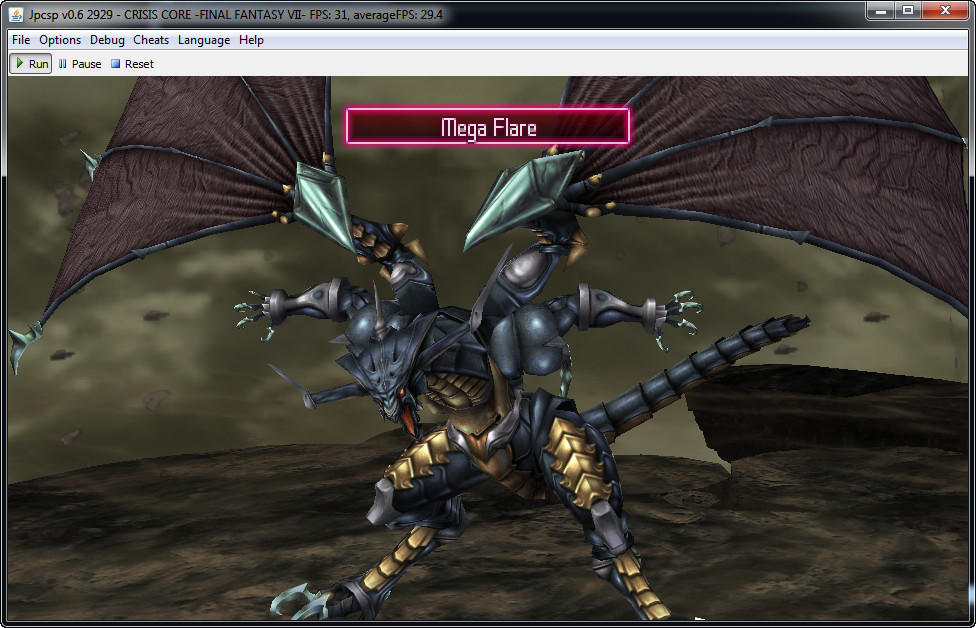The image size is (976, 628).
Task: Click the green Run play icon
Action: pos(20,64)
